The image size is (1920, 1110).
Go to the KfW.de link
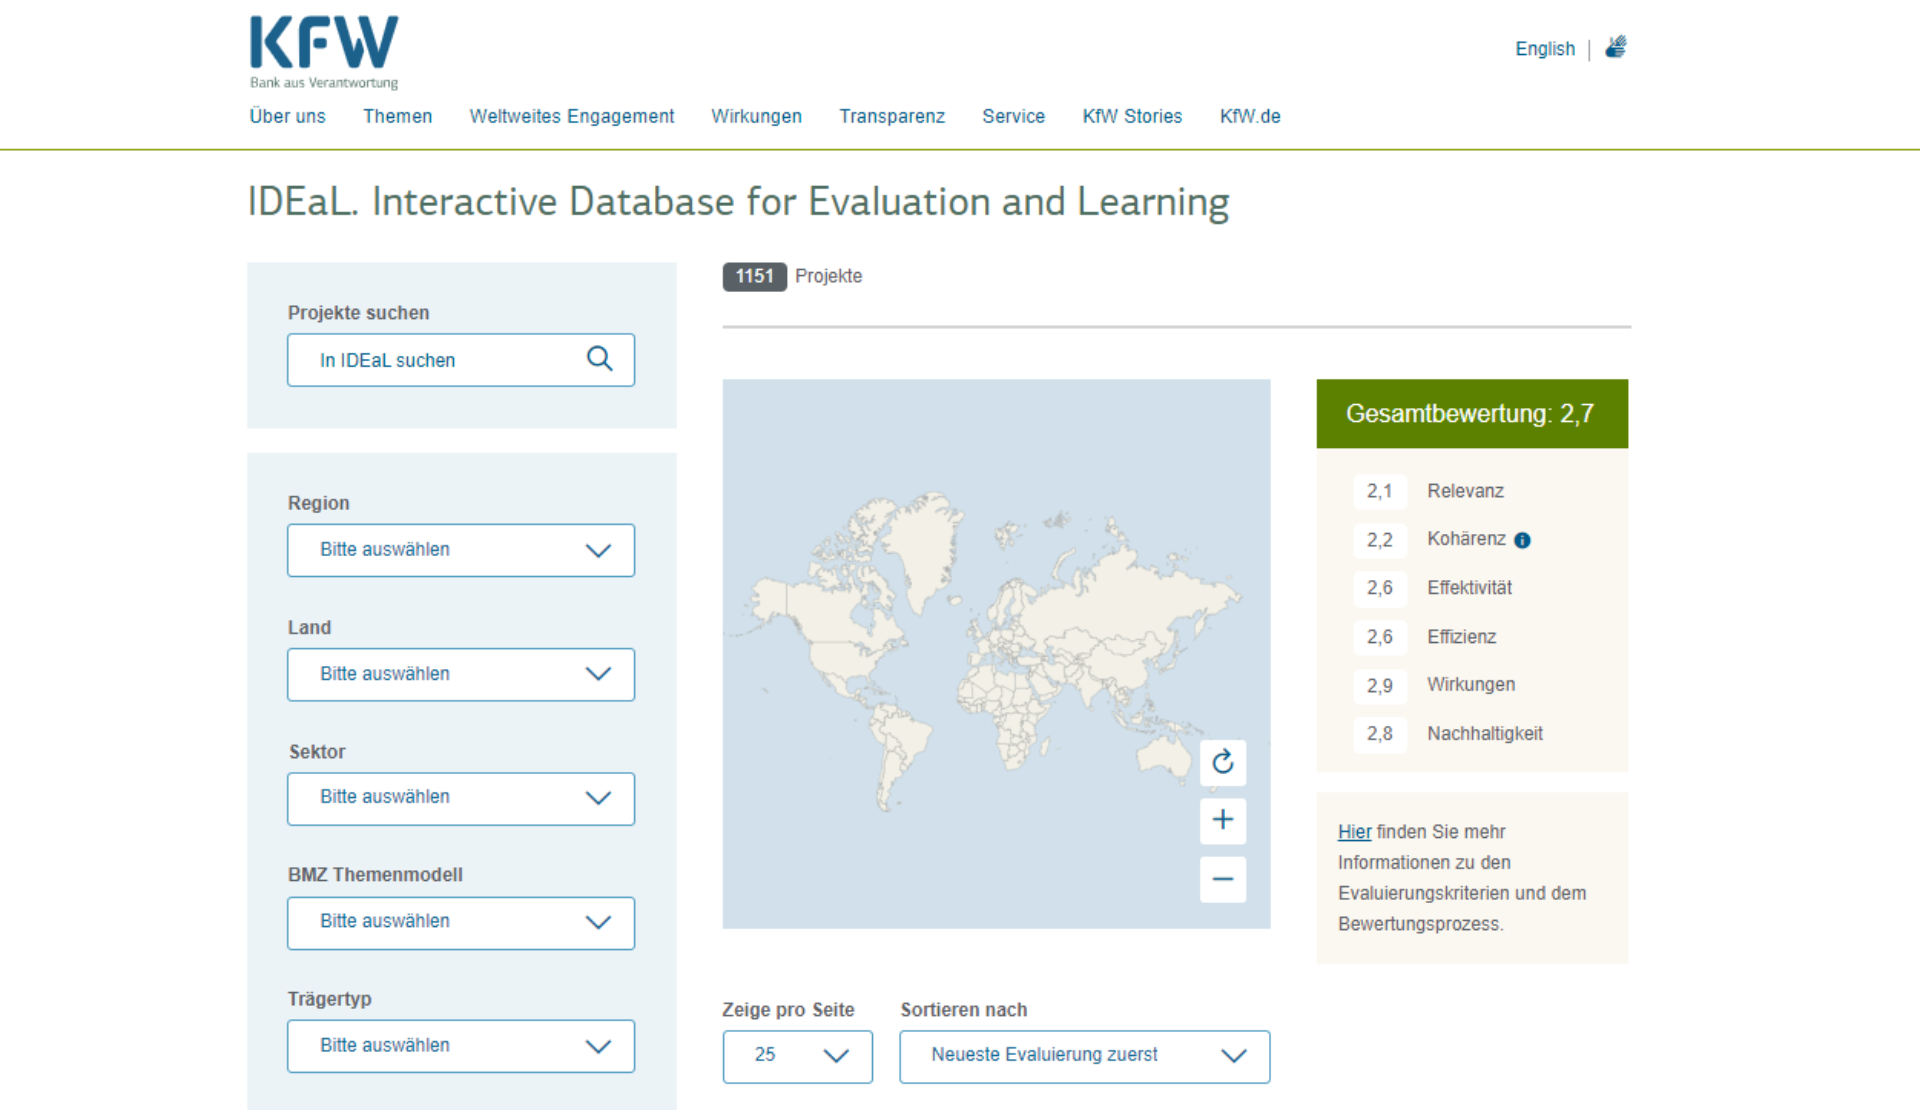coord(1250,116)
